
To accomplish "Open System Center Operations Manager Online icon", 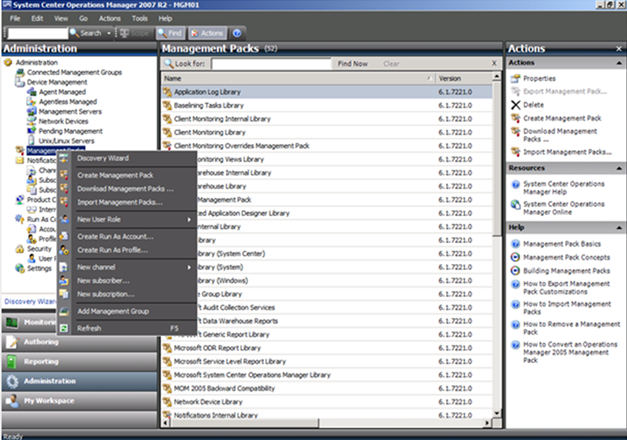I will click(516, 204).
